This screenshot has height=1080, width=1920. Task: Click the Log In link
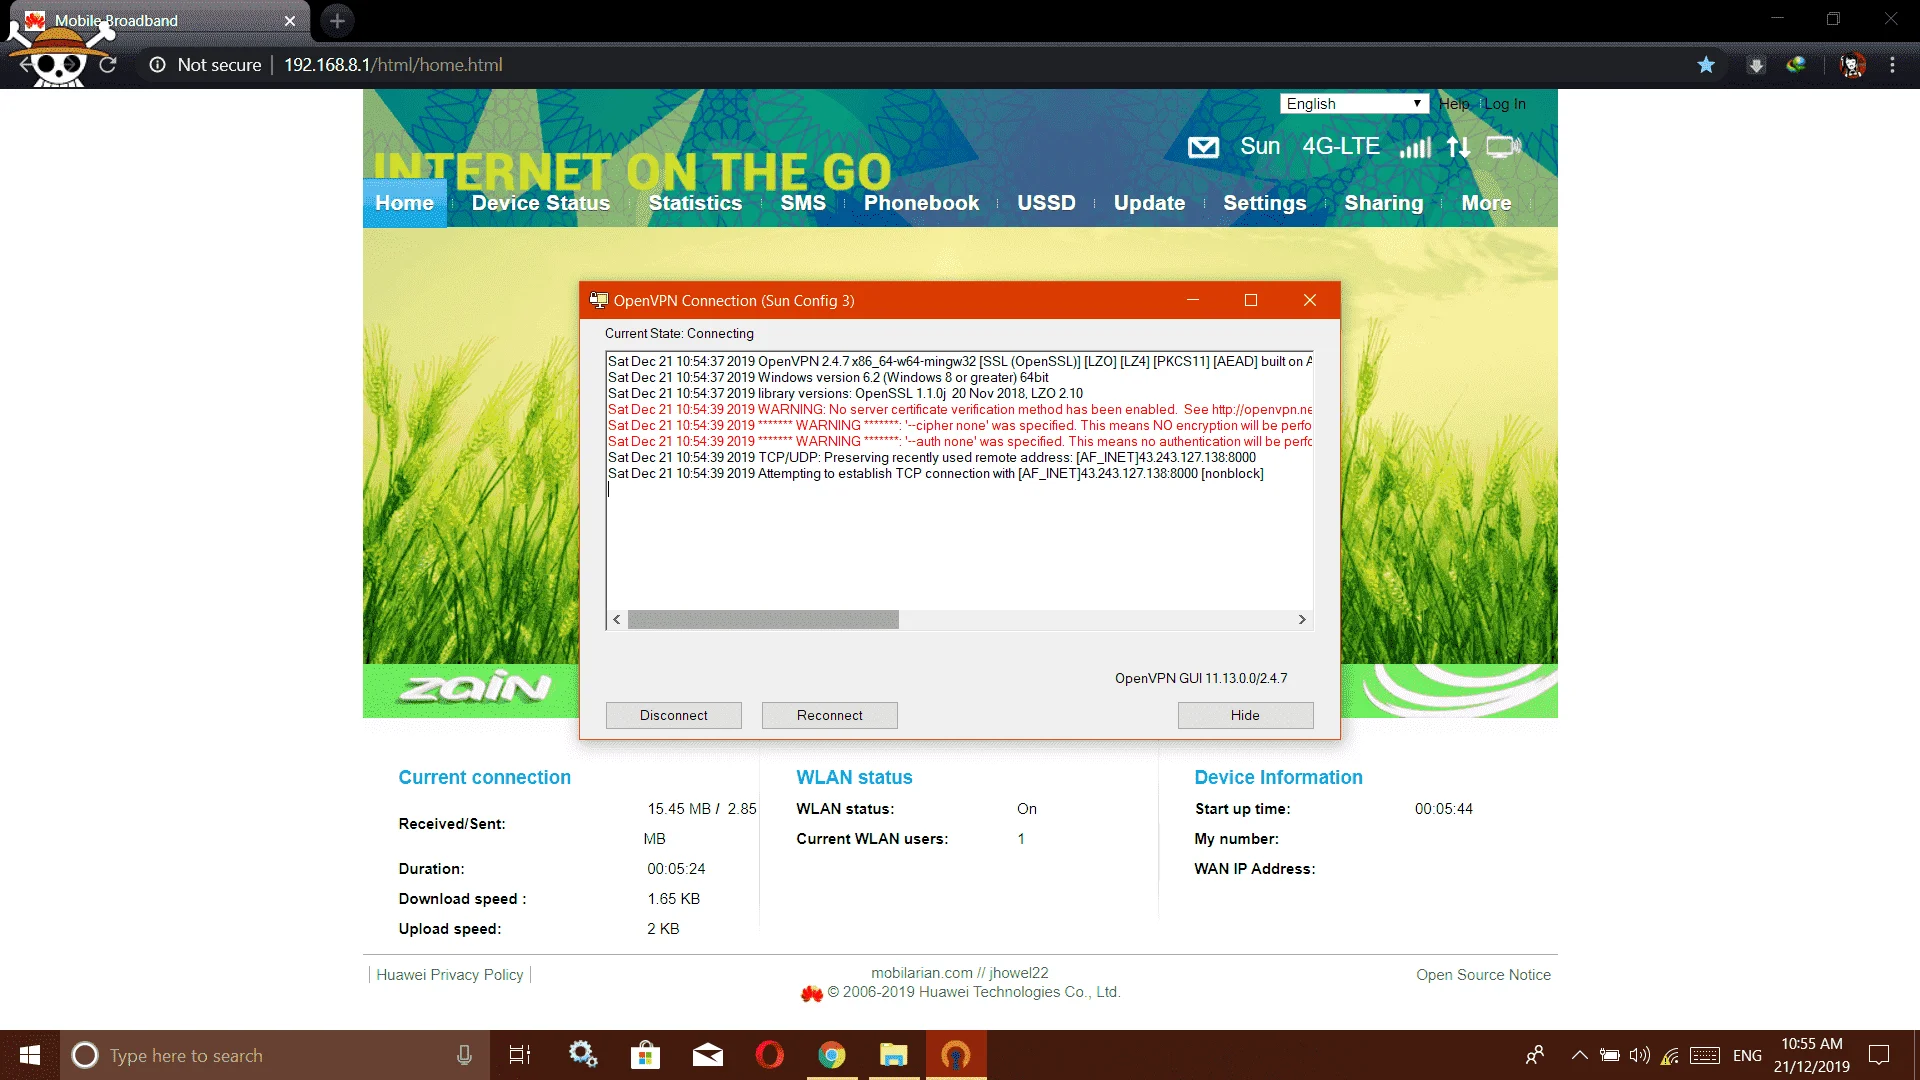[x=1505, y=104]
